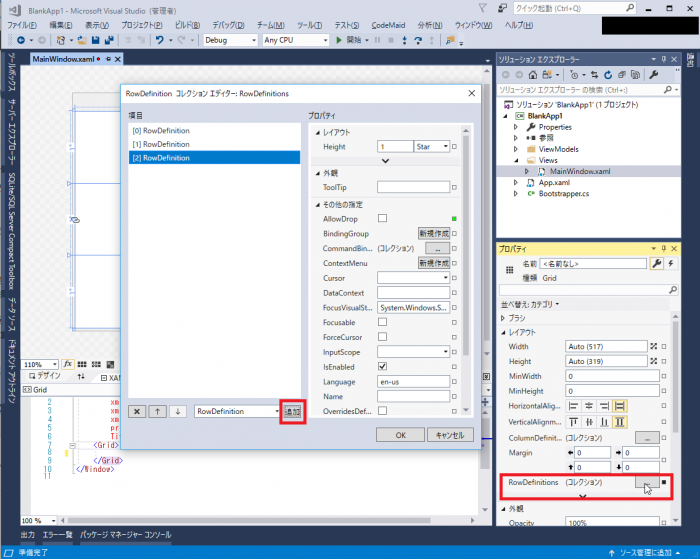The height and width of the screenshot is (559, 700).
Task: Switch to the MainWindow.xaml tab
Action: click(66, 59)
